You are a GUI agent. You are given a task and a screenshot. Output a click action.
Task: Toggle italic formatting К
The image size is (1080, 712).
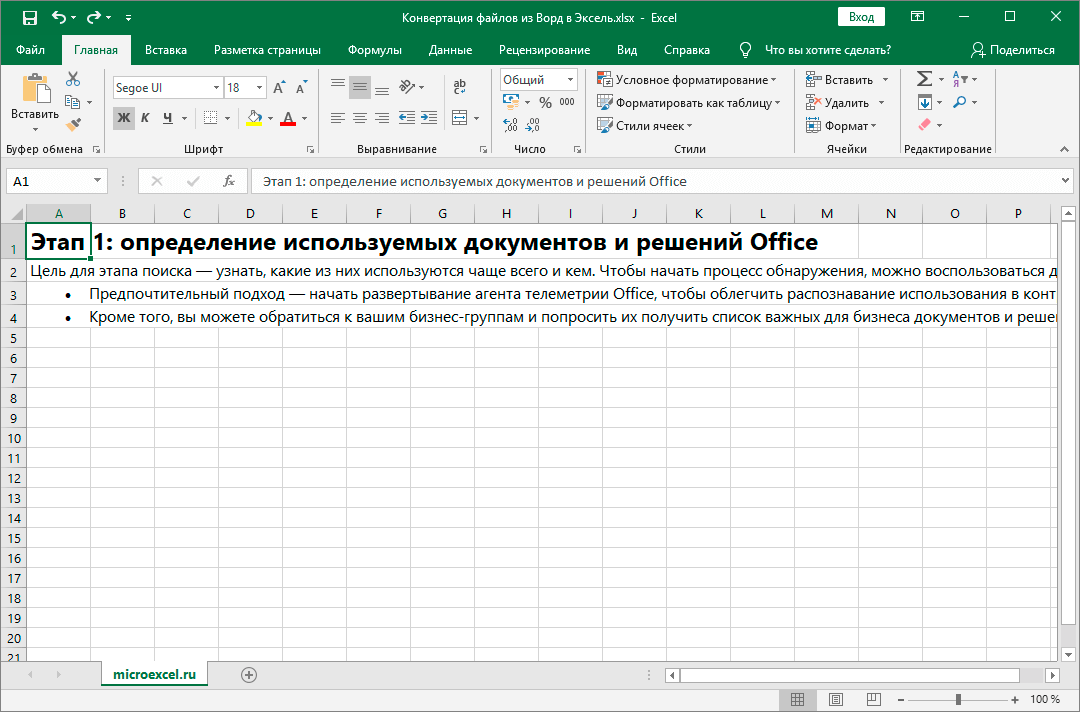click(145, 118)
